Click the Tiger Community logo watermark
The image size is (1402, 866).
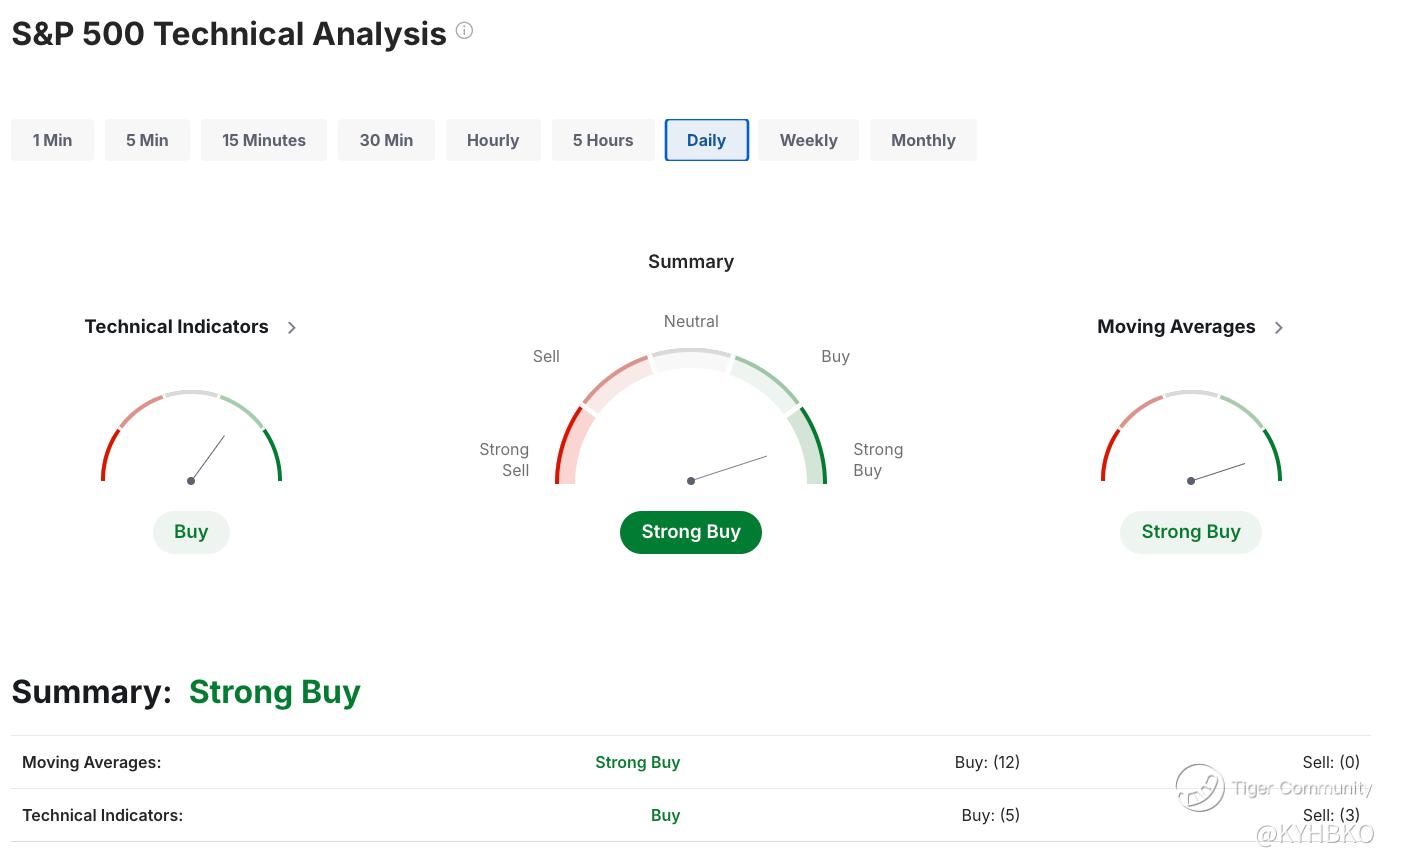pyautogui.click(x=1200, y=787)
